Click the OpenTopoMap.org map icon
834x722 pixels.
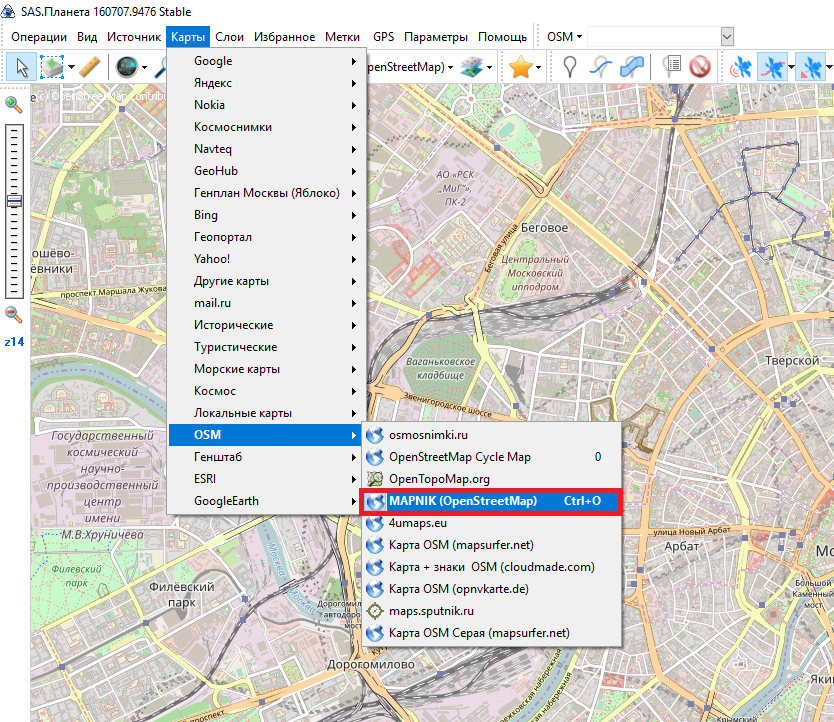click(x=375, y=479)
